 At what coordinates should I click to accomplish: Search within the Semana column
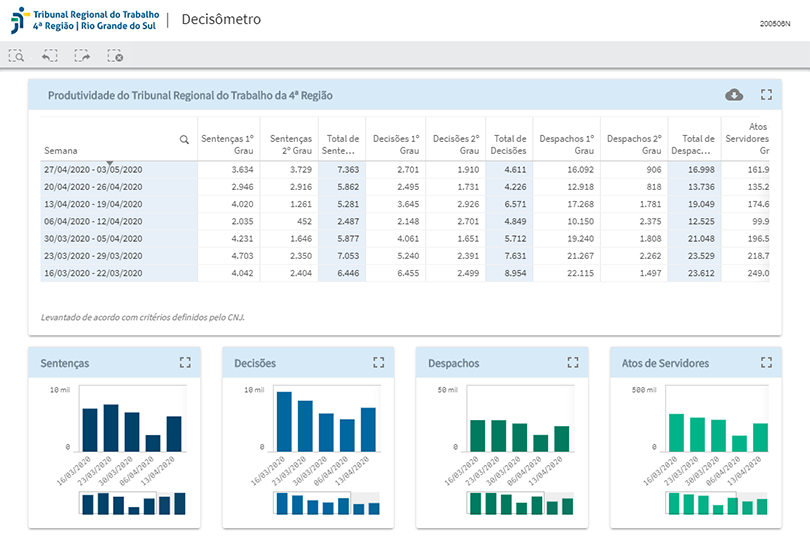pos(184,140)
